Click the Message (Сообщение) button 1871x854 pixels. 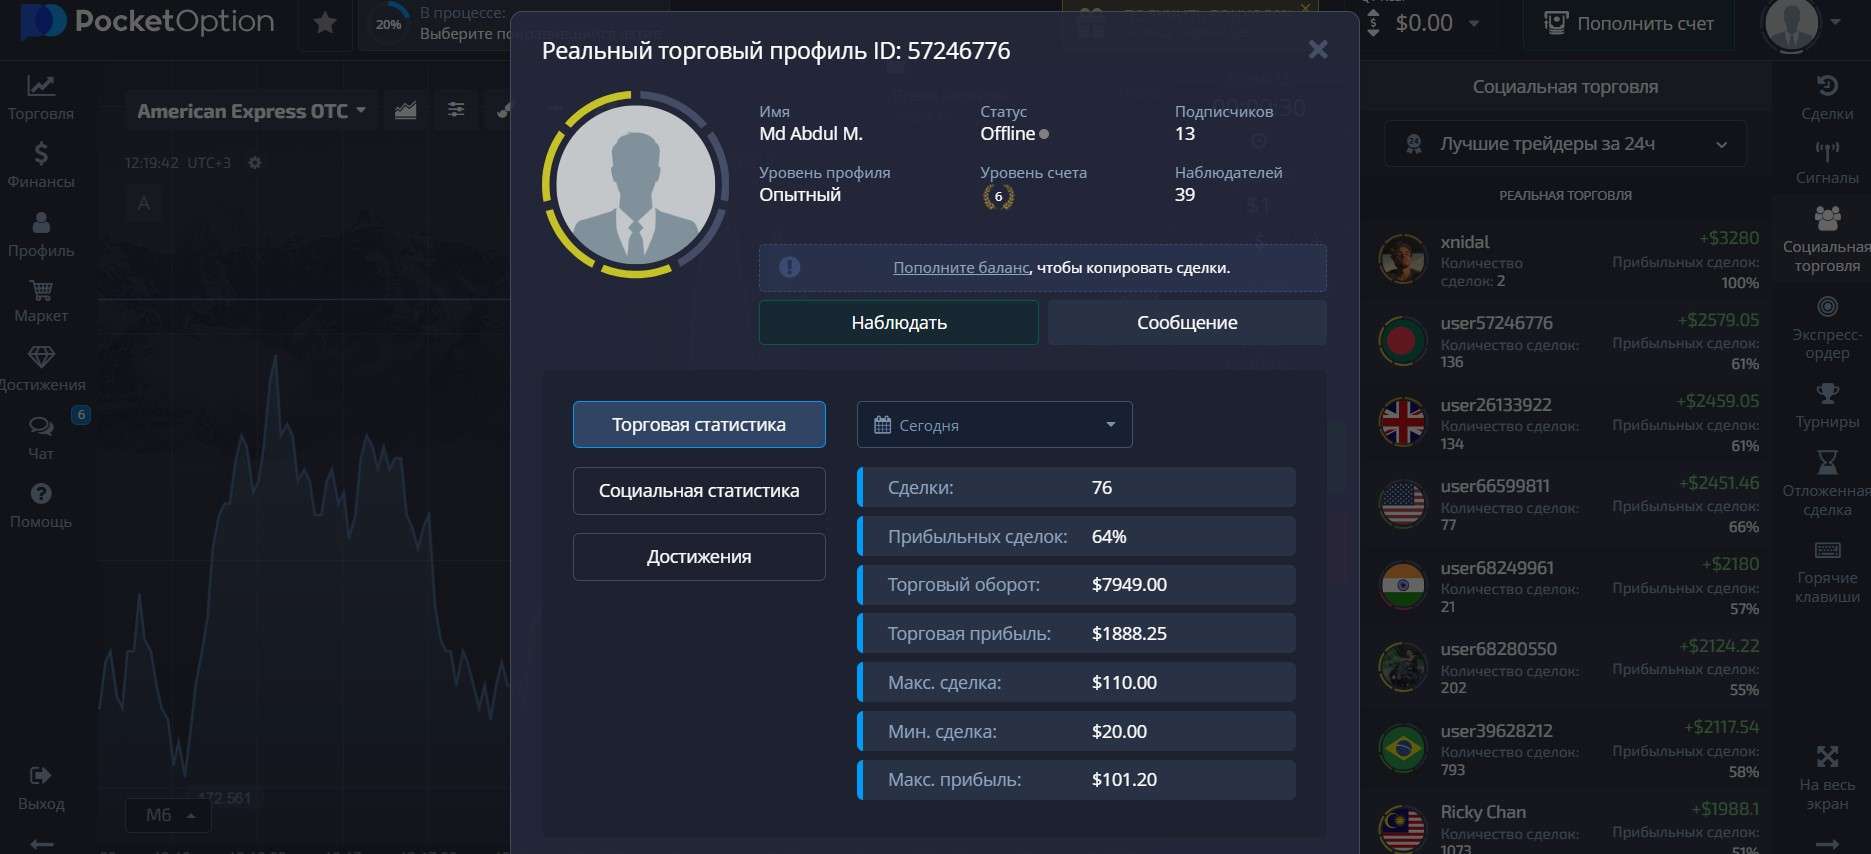1187,323
